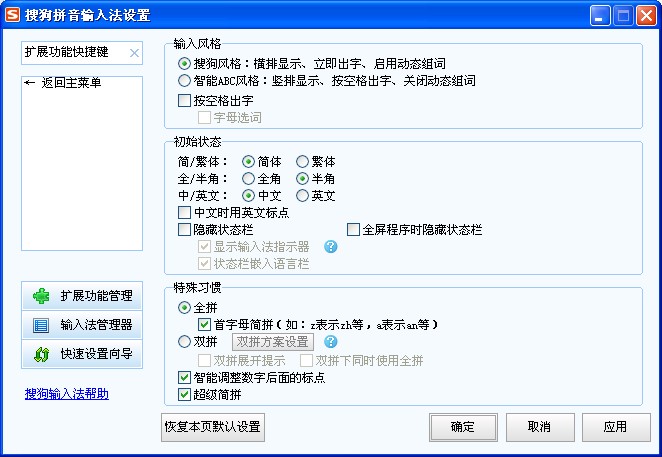The height and width of the screenshot is (457, 662).
Task: Open 扩展功能管理 button
Action: pyautogui.click(x=82, y=296)
